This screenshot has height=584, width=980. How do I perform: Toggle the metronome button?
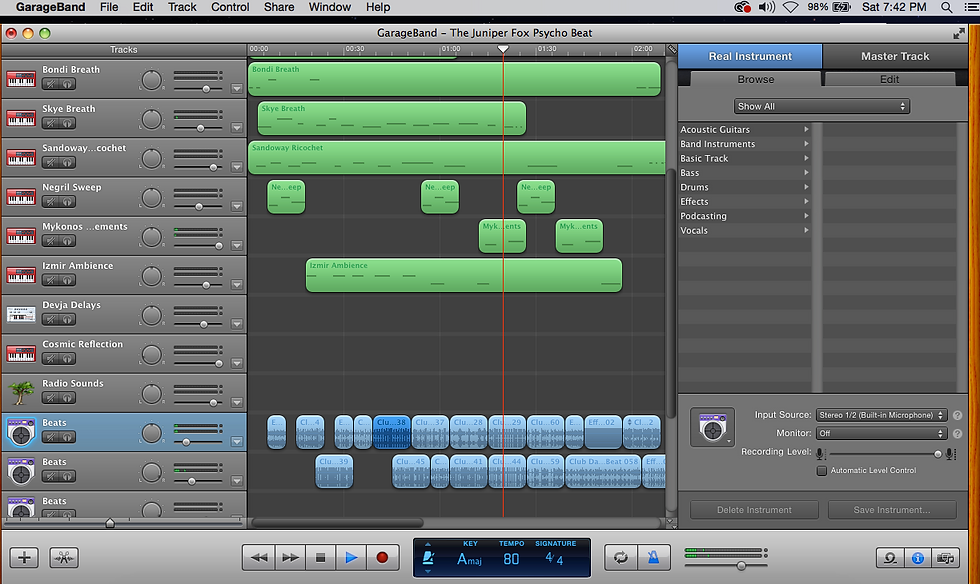click(653, 557)
